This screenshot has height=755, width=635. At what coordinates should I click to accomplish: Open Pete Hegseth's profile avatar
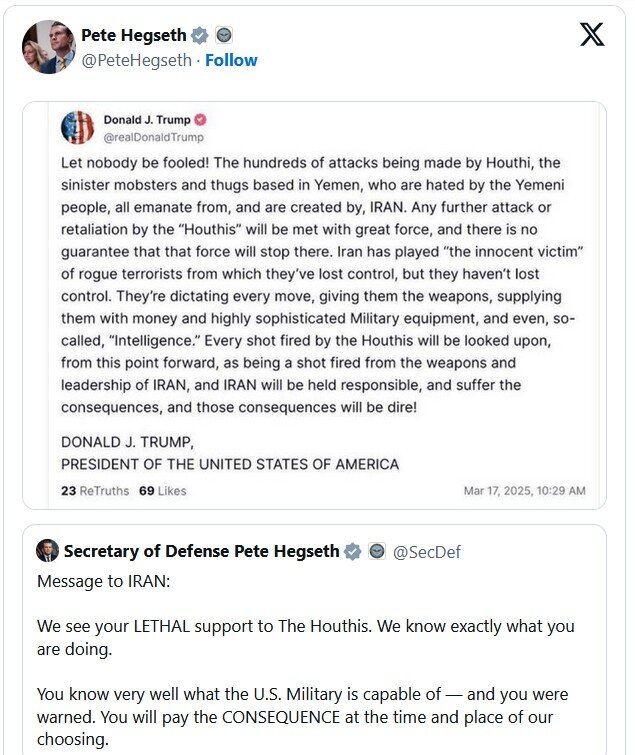click(x=48, y=46)
